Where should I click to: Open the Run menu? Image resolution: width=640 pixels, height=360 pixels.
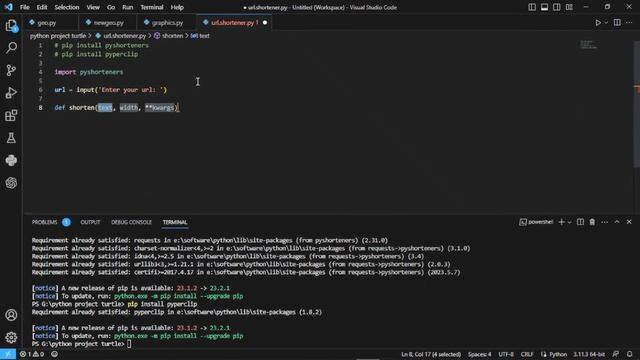(127, 7)
